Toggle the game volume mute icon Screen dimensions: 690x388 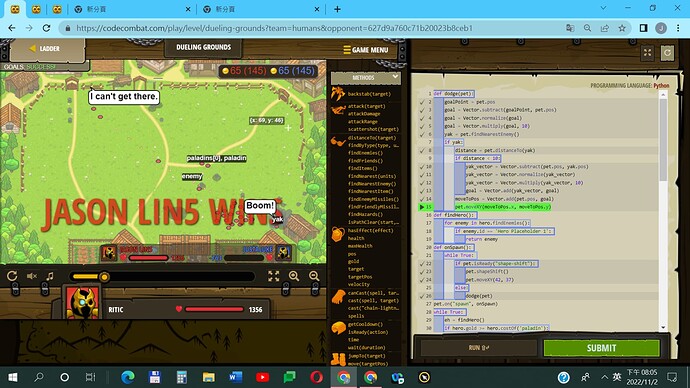click(x=32, y=276)
